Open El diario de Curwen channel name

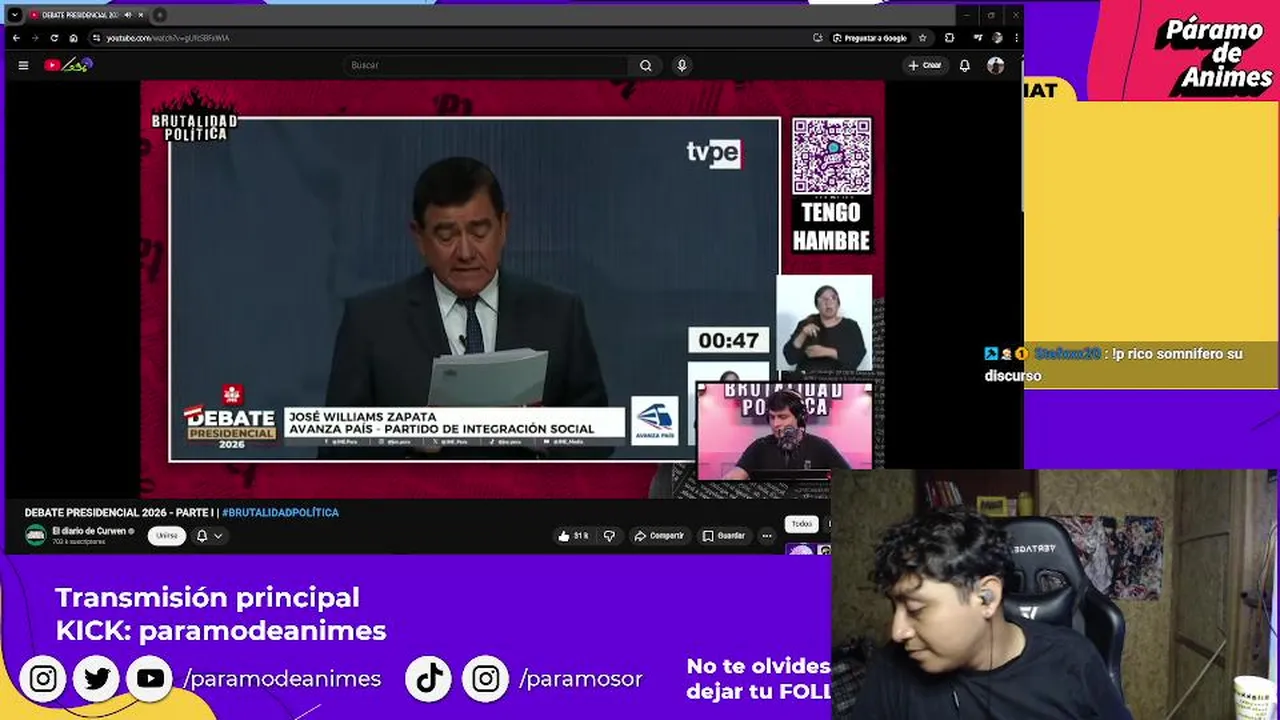tap(89, 531)
